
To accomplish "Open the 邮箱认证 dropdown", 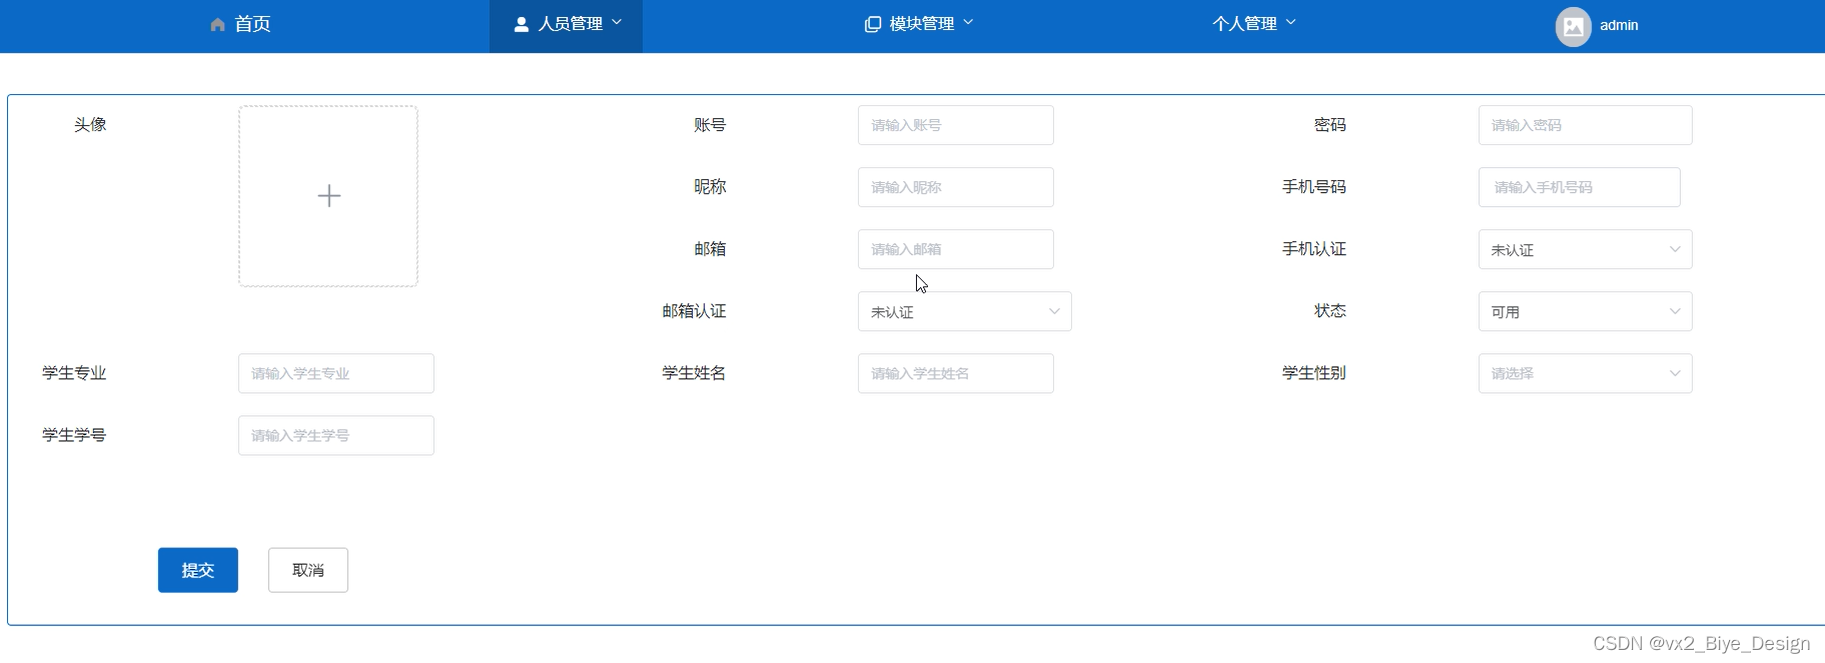I will coord(964,311).
